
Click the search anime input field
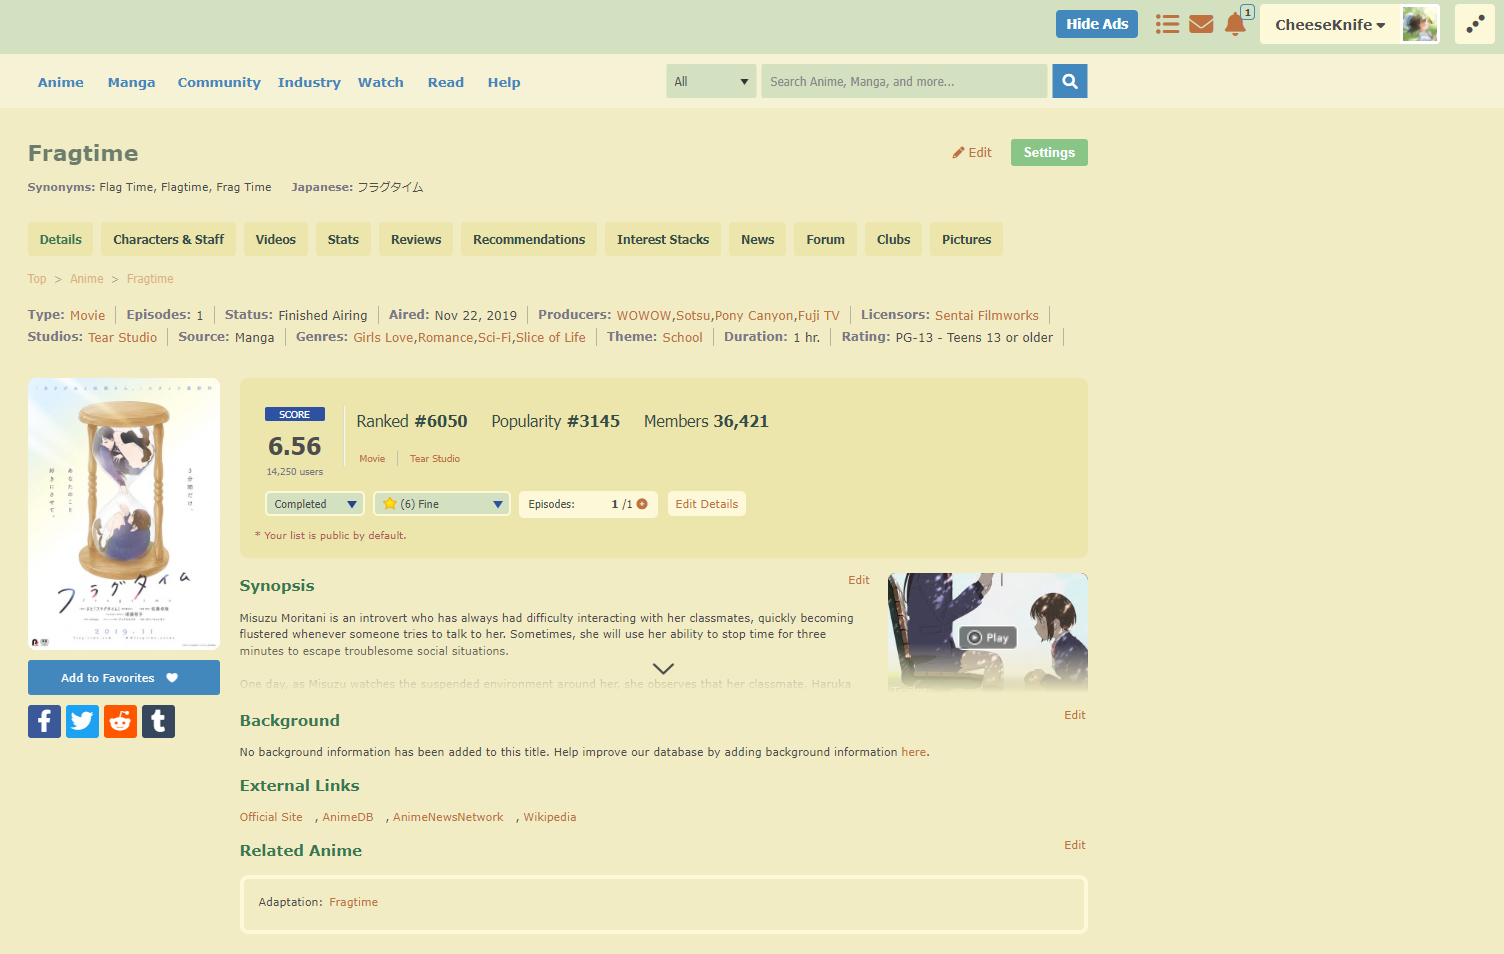(903, 82)
